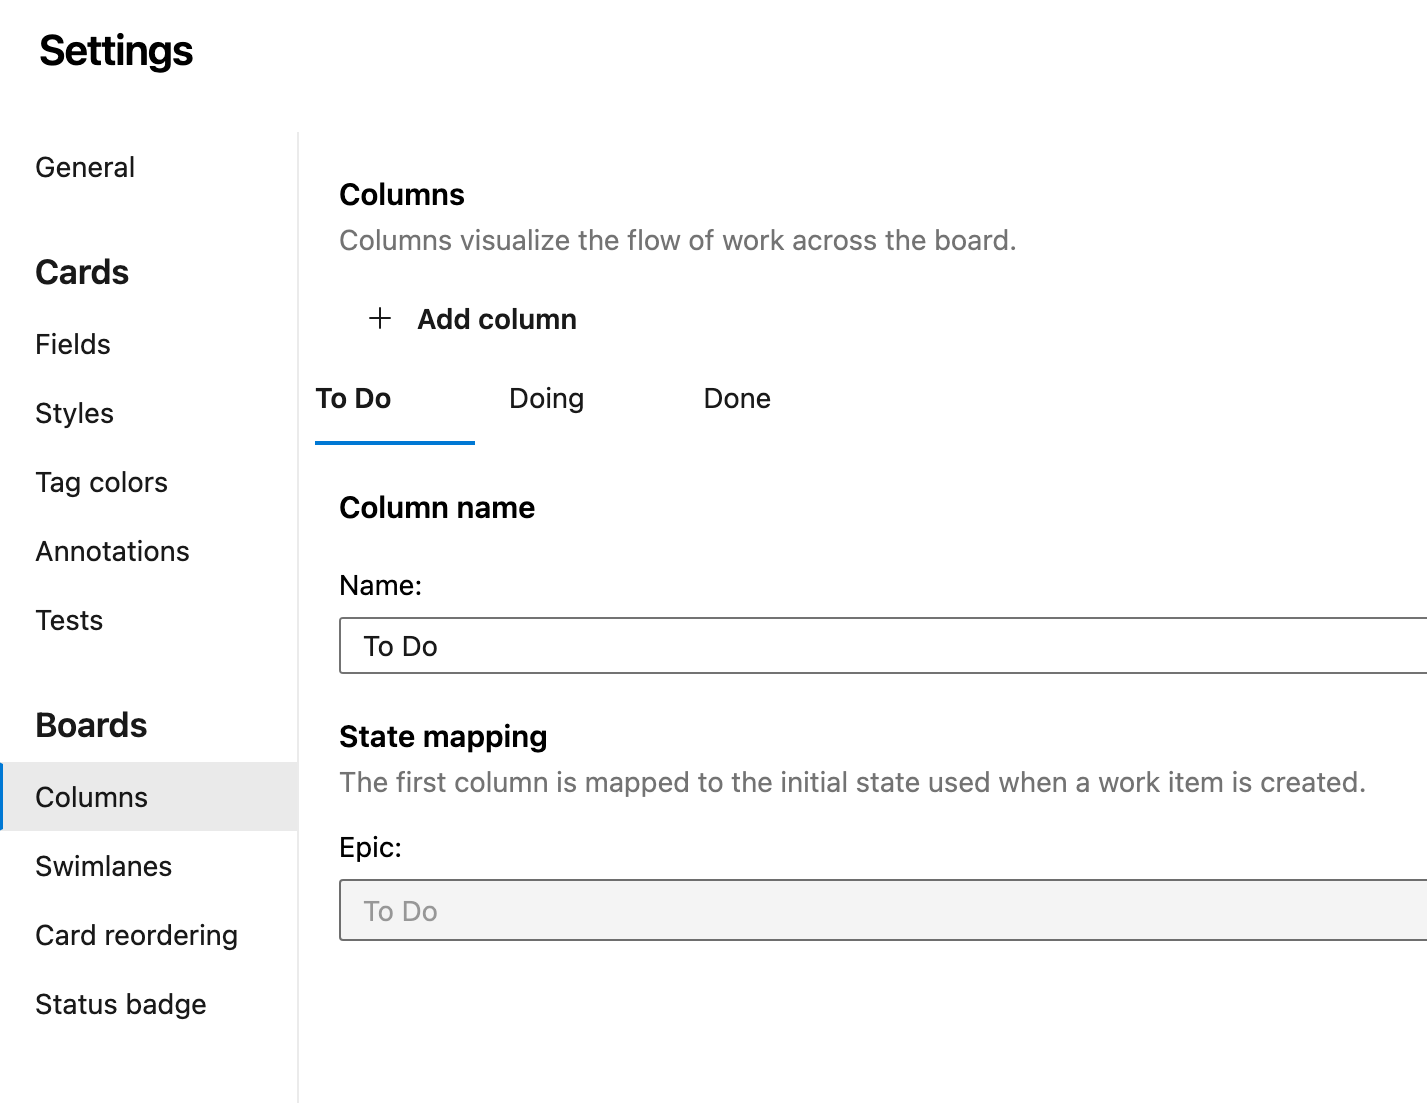Select Tag colors in sidebar

[x=102, y=482]
